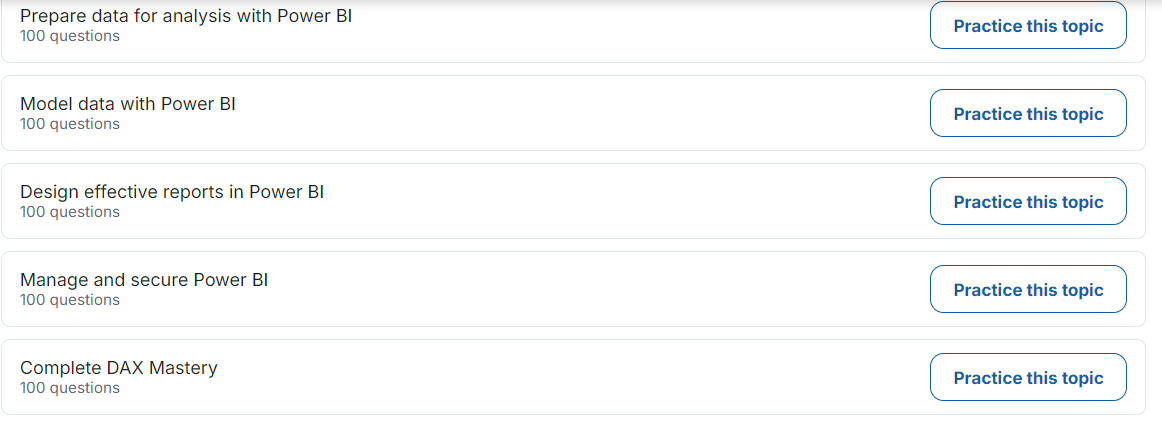Select the 'Complete DAX Mastery' title
The image size is (1162, 422).
click(119, 368)
